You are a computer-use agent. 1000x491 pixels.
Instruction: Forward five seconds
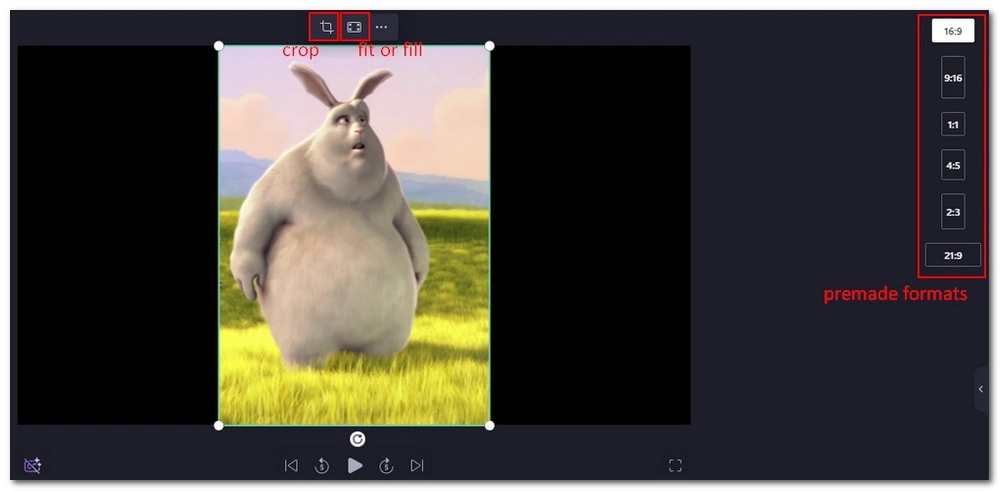pyautogui.click(x=386, y=466)
